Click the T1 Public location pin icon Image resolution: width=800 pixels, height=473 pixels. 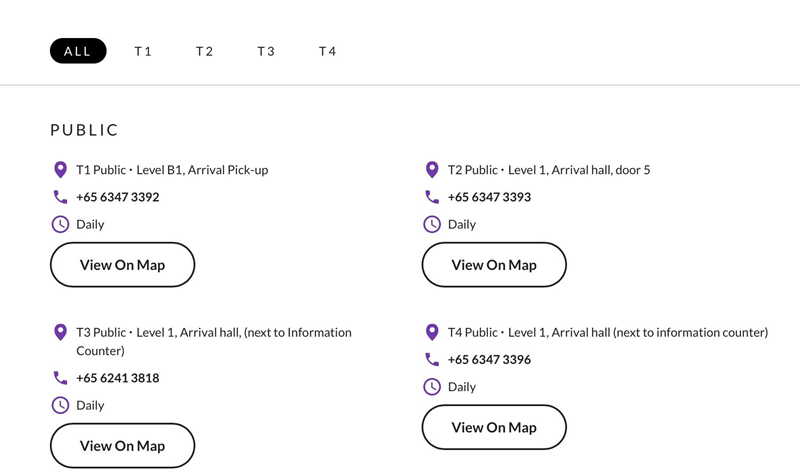tap(60, 170)
